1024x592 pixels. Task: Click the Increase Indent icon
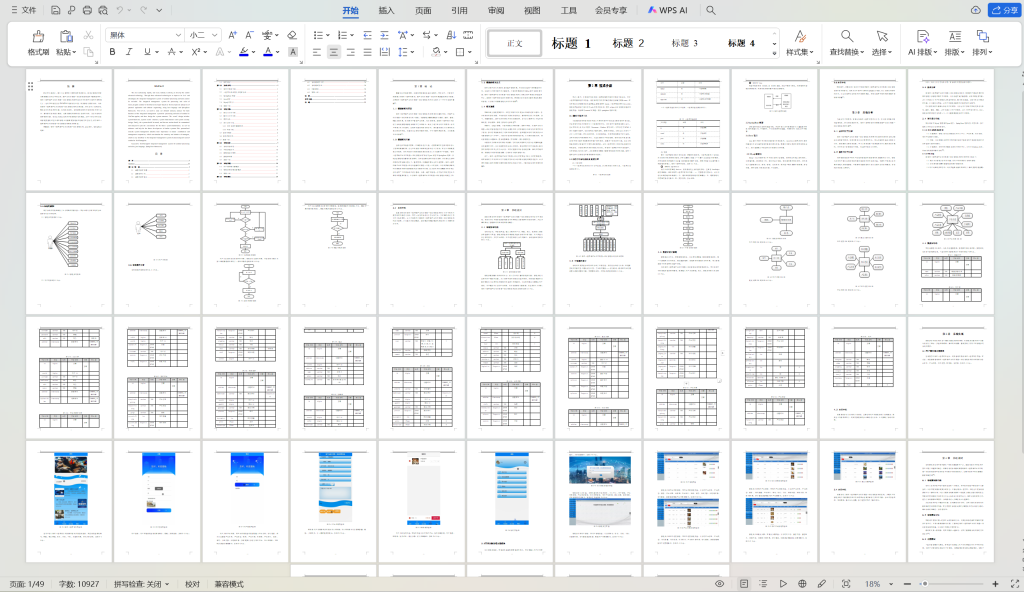384,35
